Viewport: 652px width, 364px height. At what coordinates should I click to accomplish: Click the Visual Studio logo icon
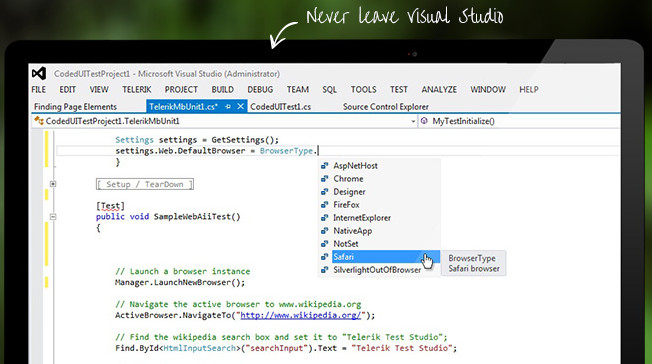point(39,74)
